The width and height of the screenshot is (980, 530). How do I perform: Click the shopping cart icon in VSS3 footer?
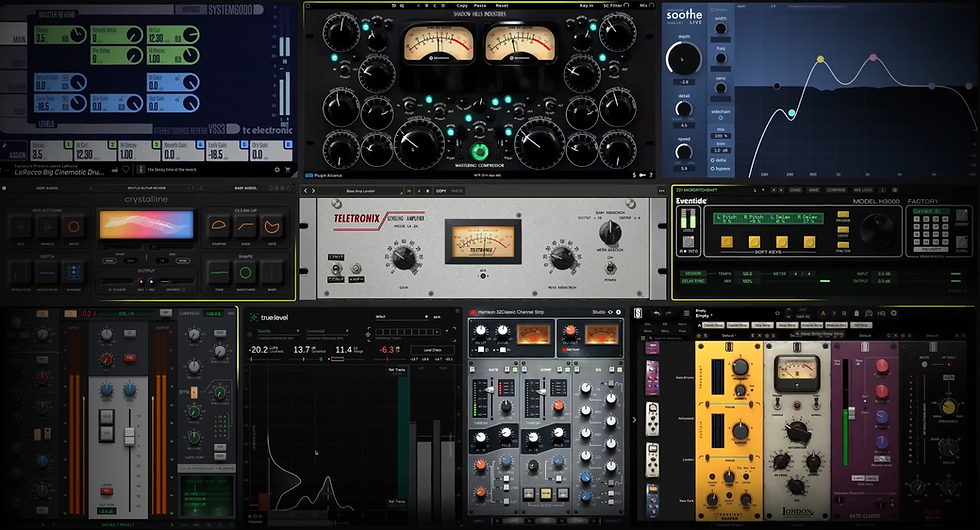pos(288,169)
